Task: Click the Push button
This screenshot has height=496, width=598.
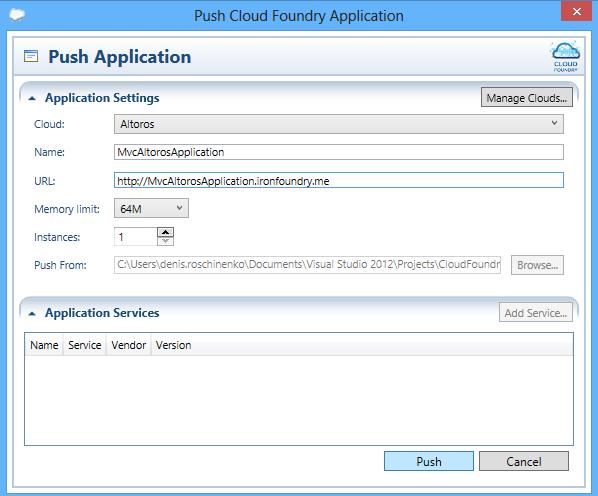Action: tap(429, 461)
